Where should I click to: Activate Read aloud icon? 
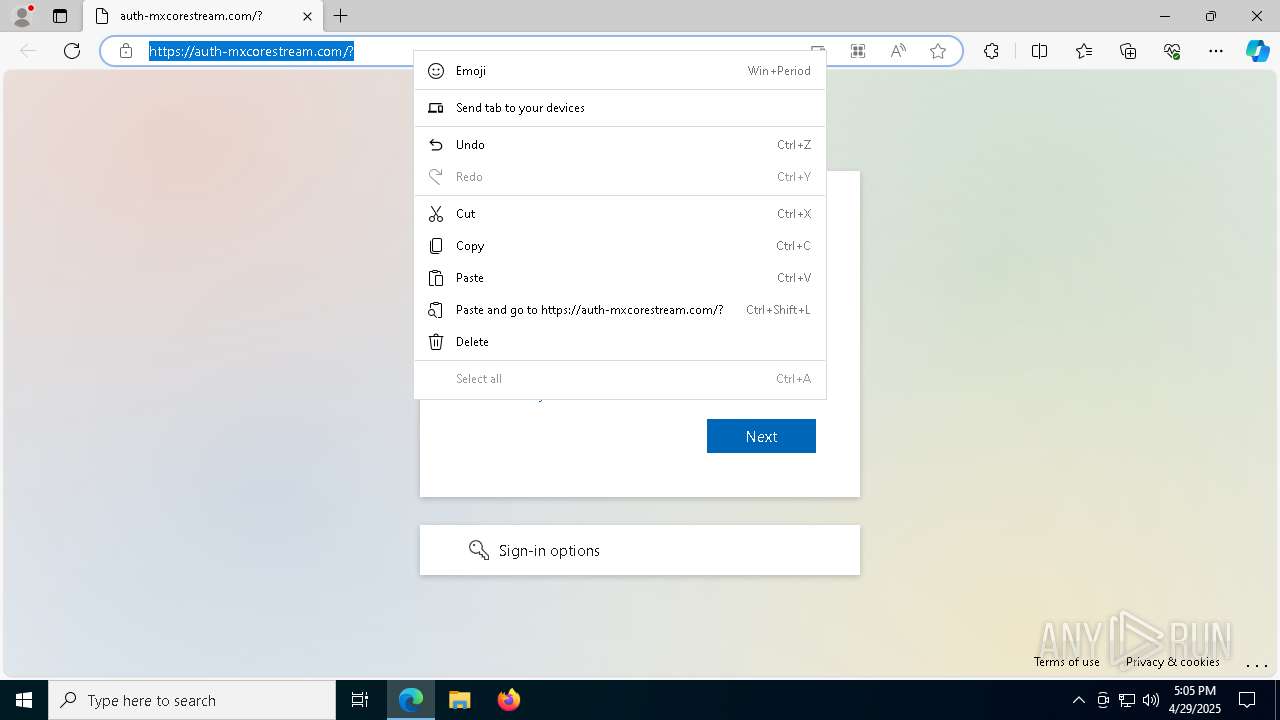click(x=898, y=51)
